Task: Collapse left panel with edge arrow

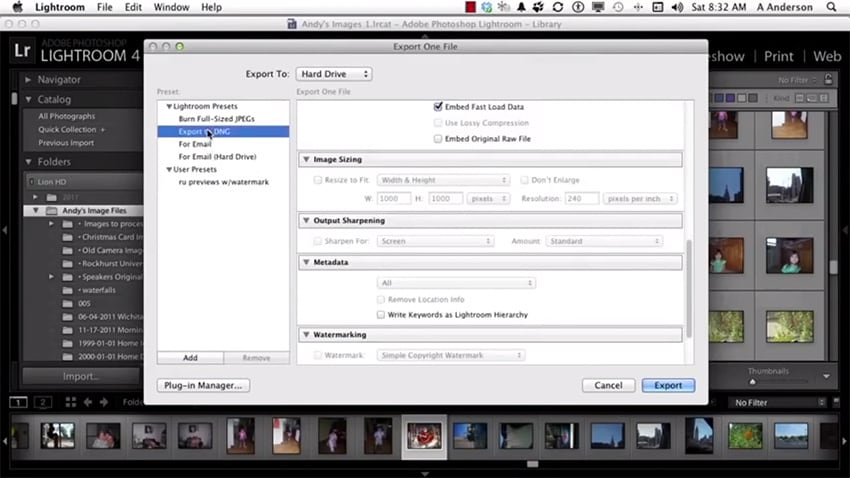Action: (x=4, y=230)
